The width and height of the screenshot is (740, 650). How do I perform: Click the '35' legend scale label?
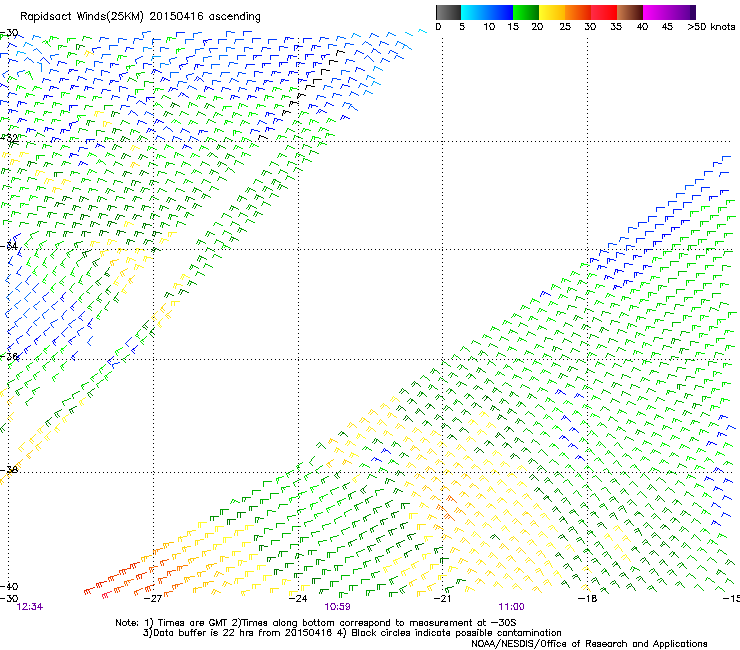coord(616,27)
